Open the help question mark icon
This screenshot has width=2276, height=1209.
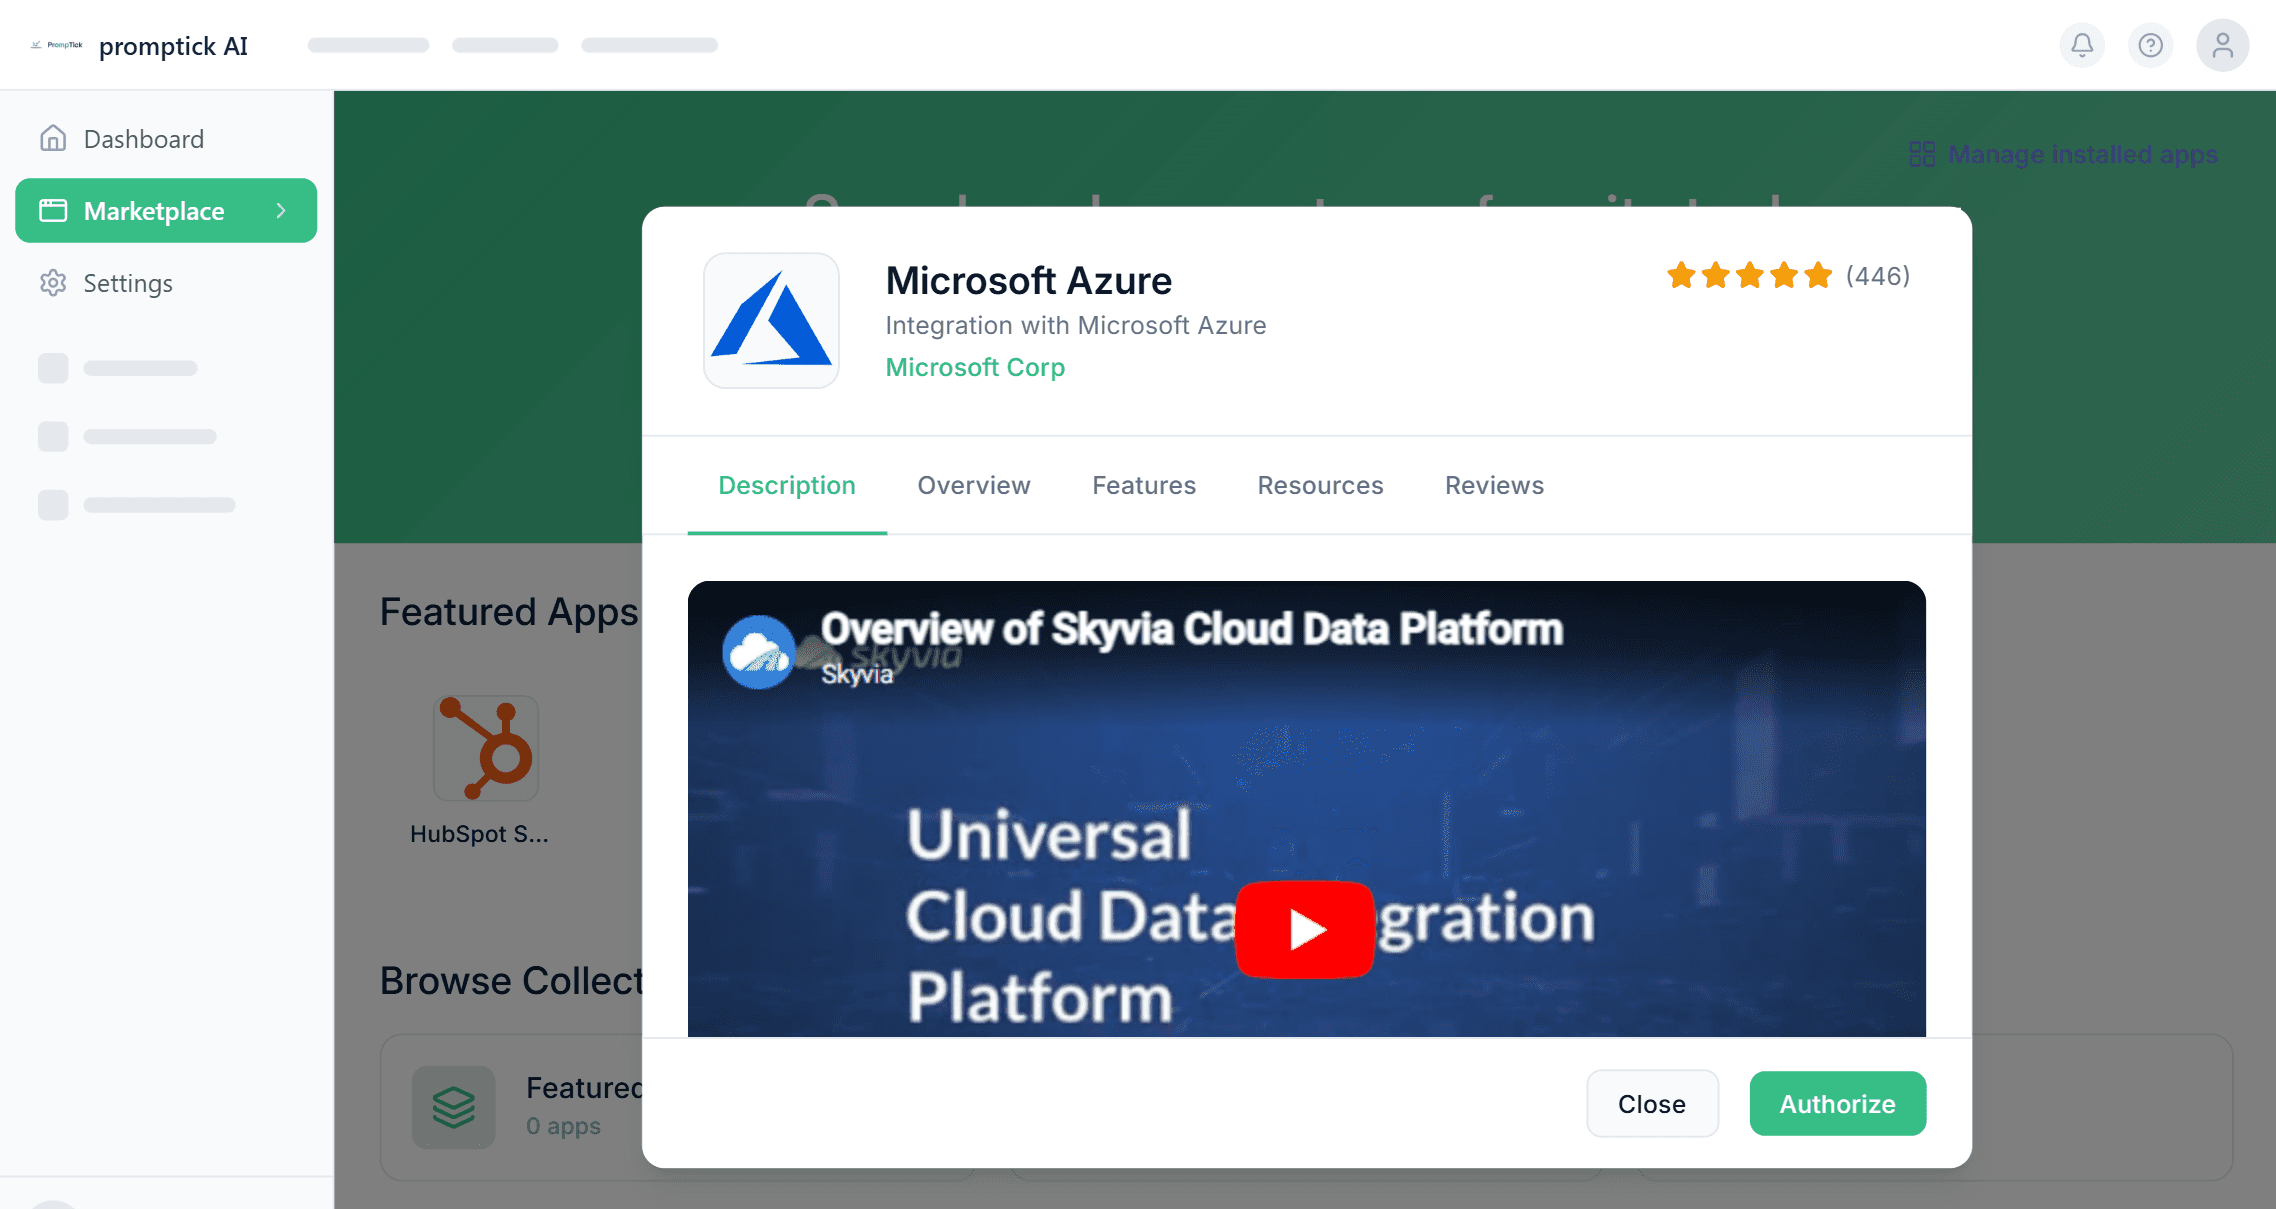coord(2150,45)
